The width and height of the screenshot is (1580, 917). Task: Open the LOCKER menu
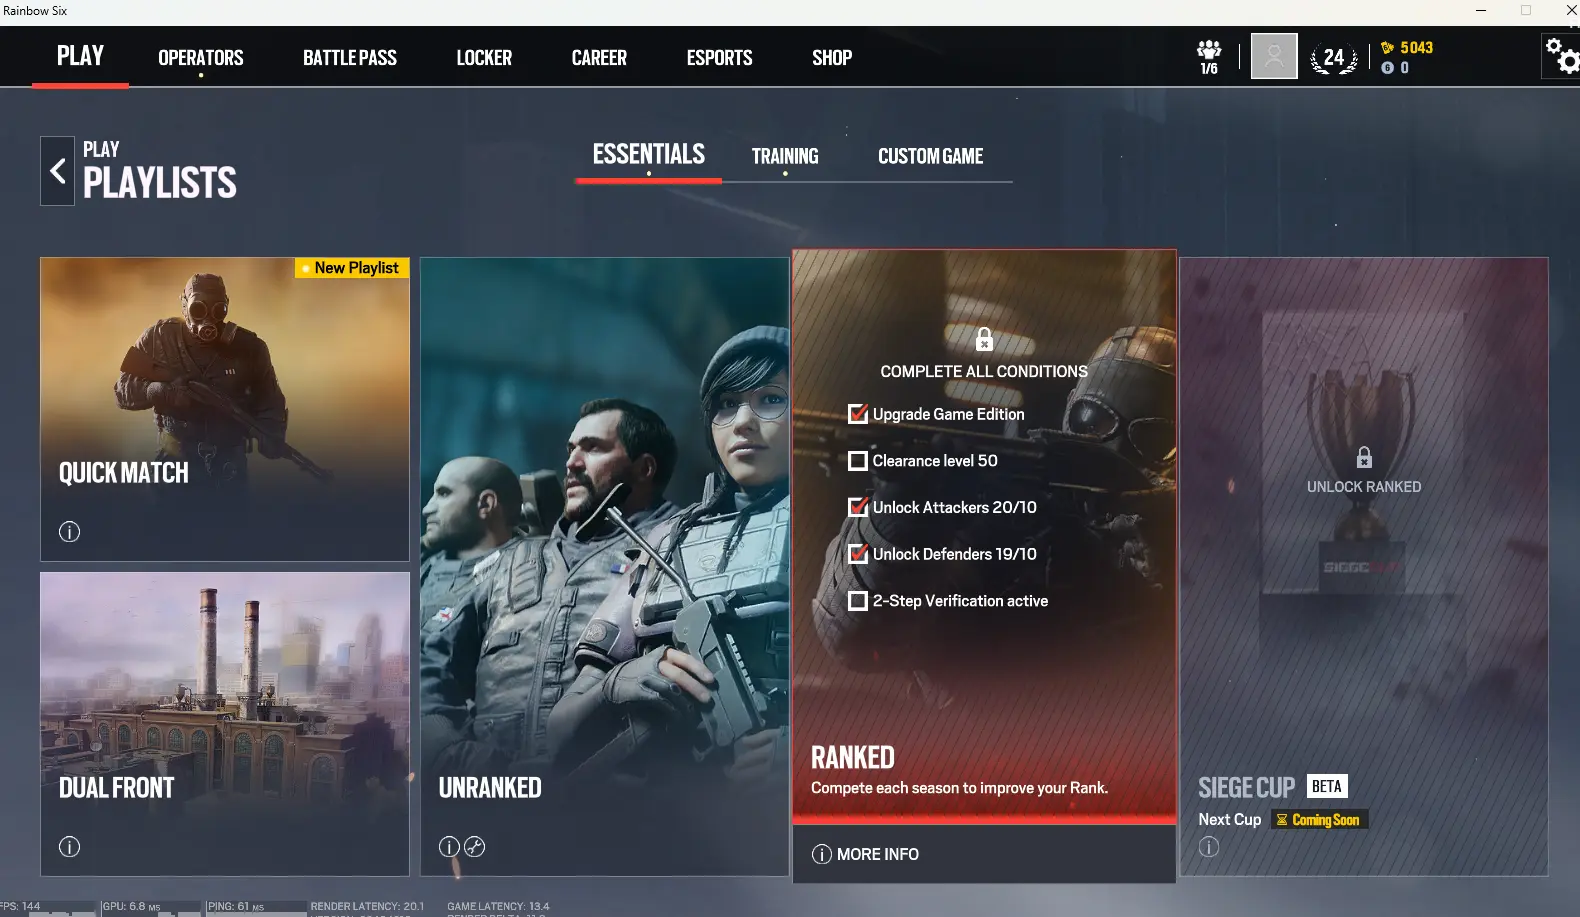click(484, 58)
